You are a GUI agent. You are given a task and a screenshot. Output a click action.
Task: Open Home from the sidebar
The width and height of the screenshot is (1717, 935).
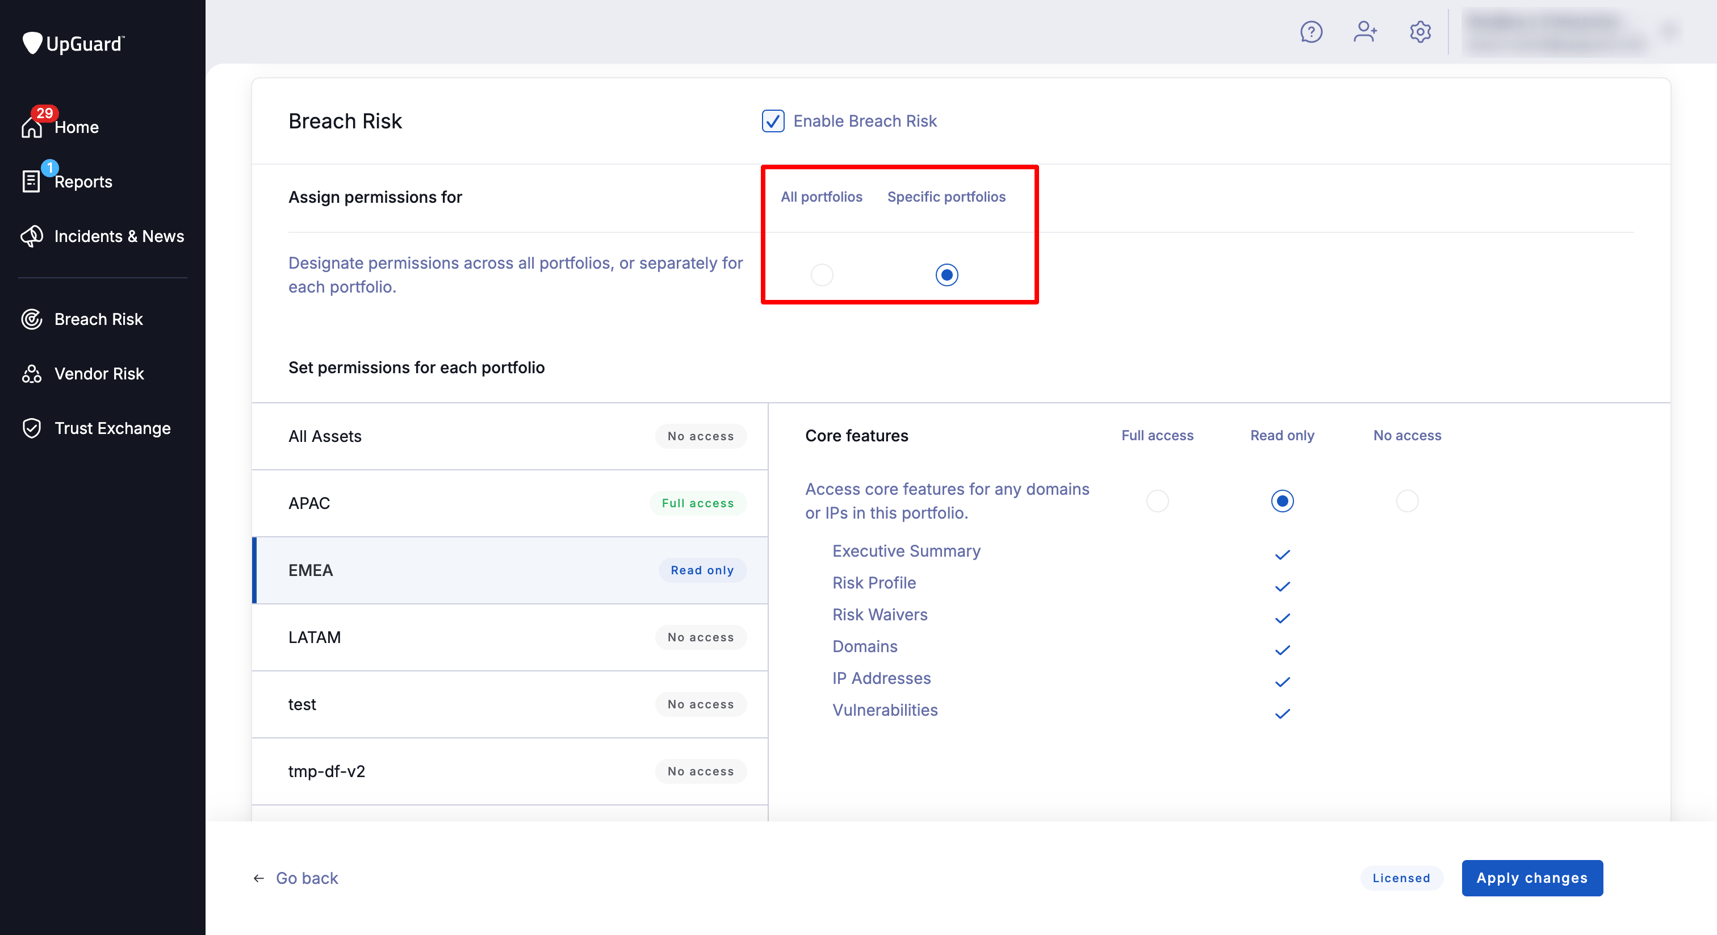click(76, 126)
